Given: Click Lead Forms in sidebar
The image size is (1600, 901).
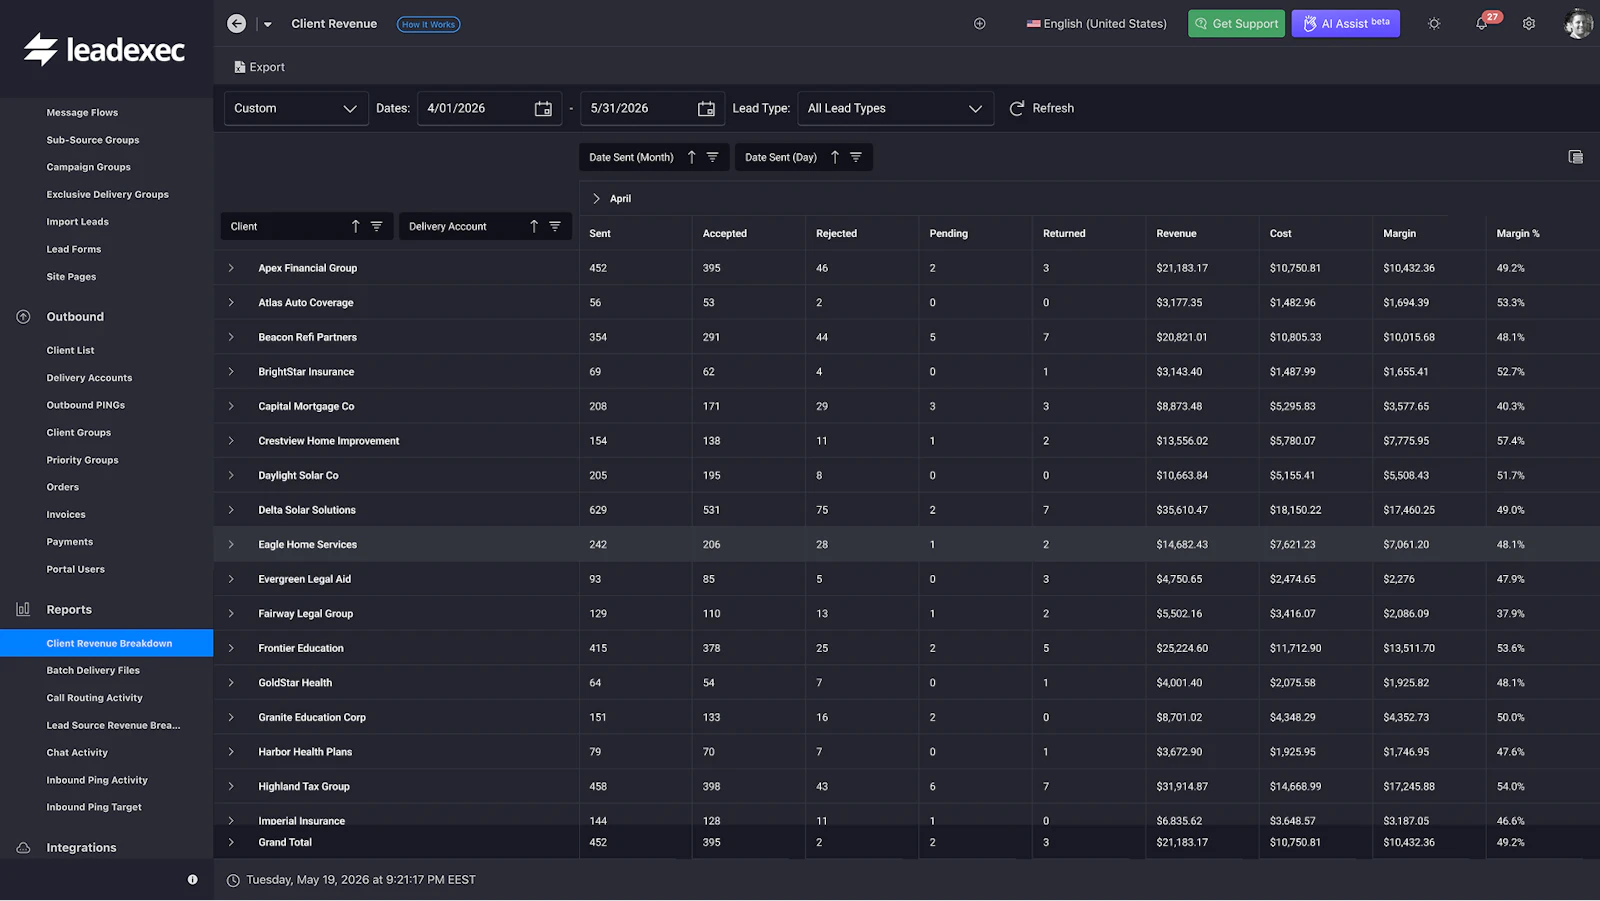Looking at the screenshot, I should [x=74, y=250].
